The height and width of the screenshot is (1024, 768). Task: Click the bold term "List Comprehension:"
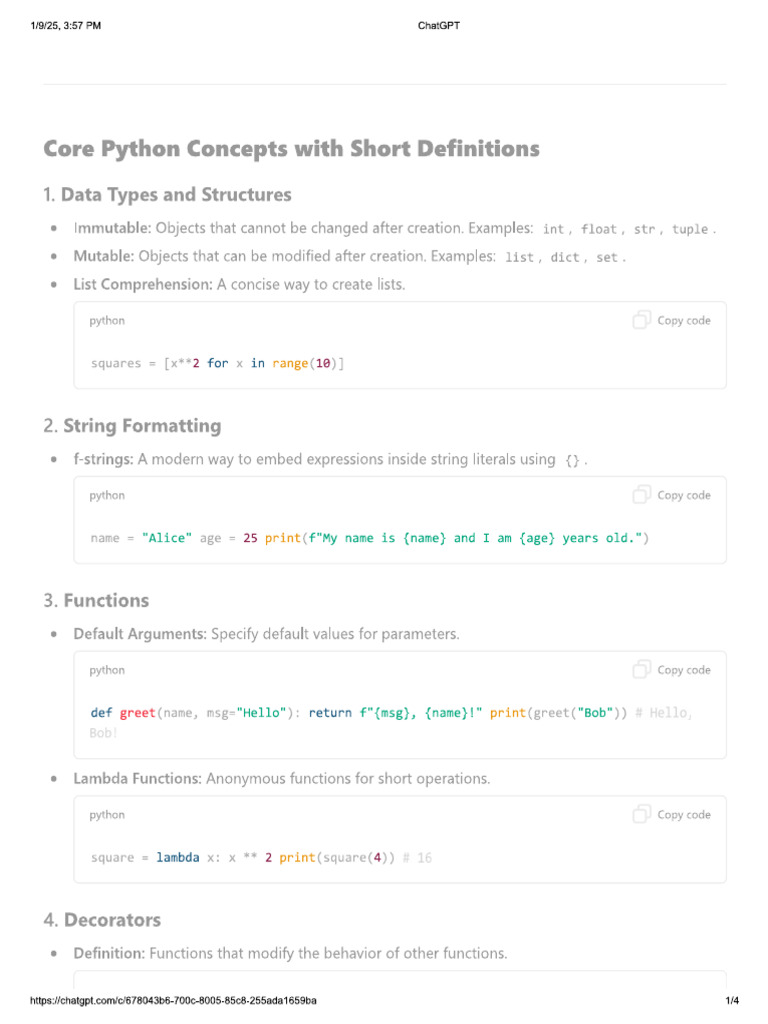143,284
